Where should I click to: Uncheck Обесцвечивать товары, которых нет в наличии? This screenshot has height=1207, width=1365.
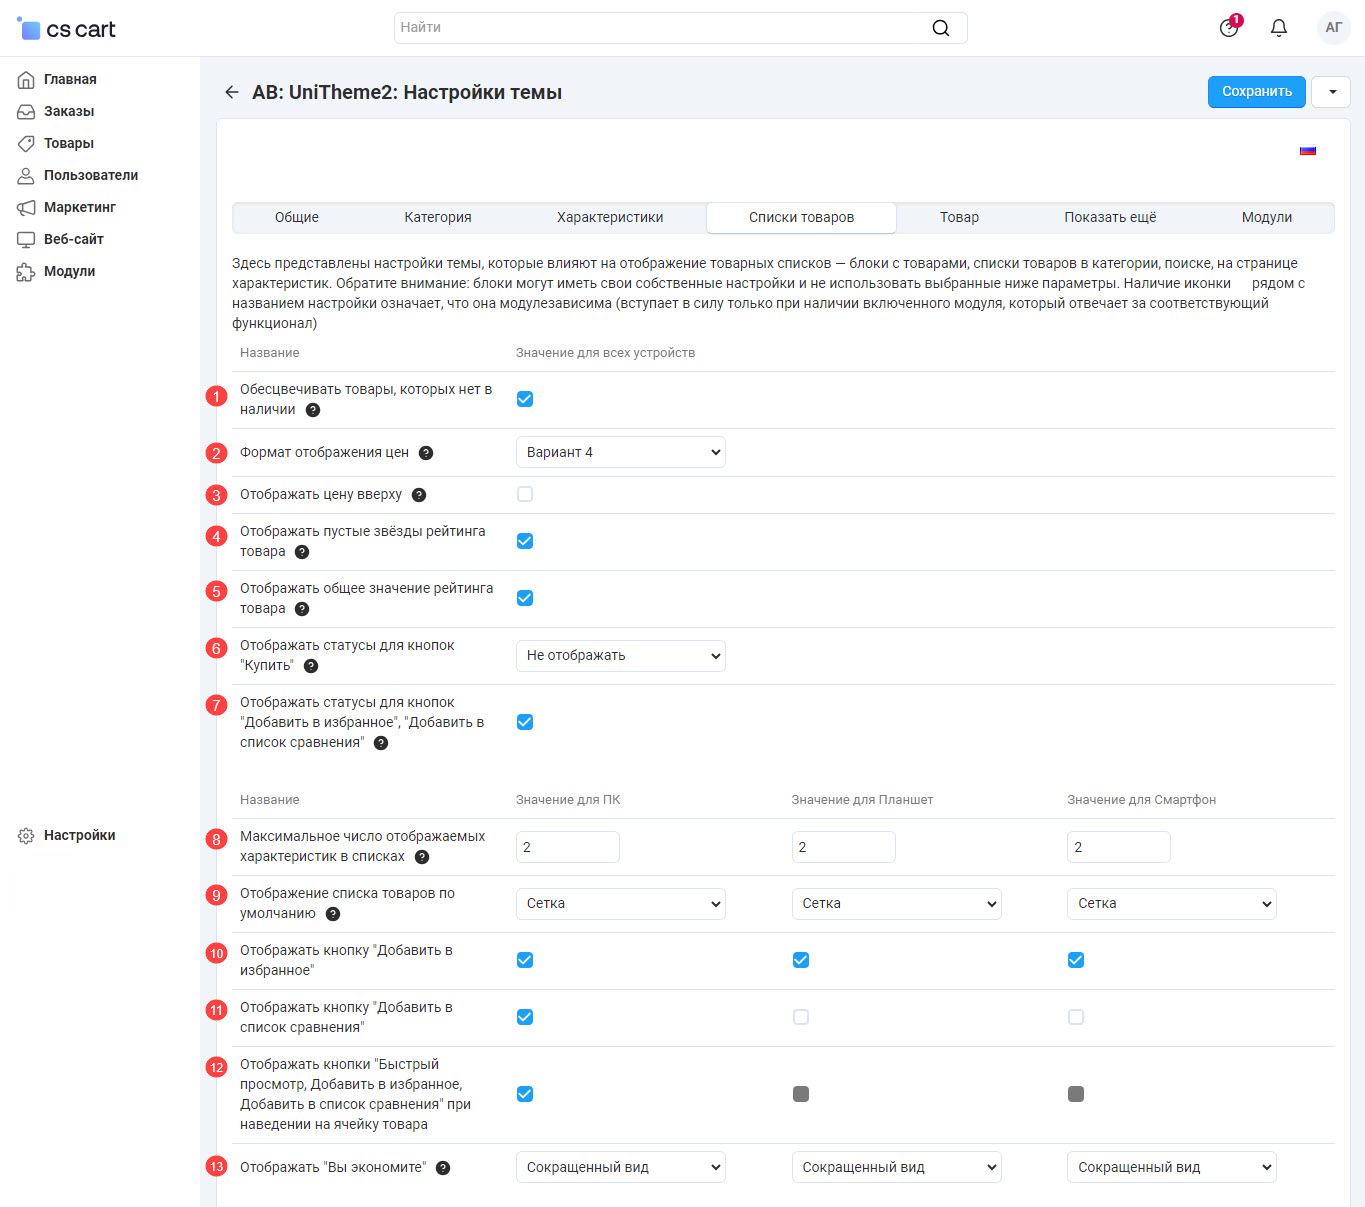click(525, 399)
